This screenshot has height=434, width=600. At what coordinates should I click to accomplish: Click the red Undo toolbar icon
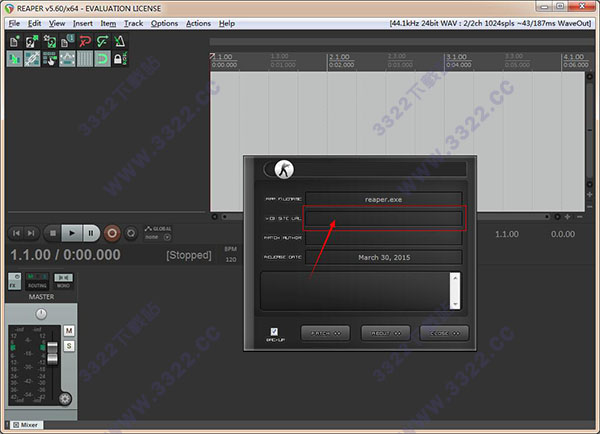(85, 41)
